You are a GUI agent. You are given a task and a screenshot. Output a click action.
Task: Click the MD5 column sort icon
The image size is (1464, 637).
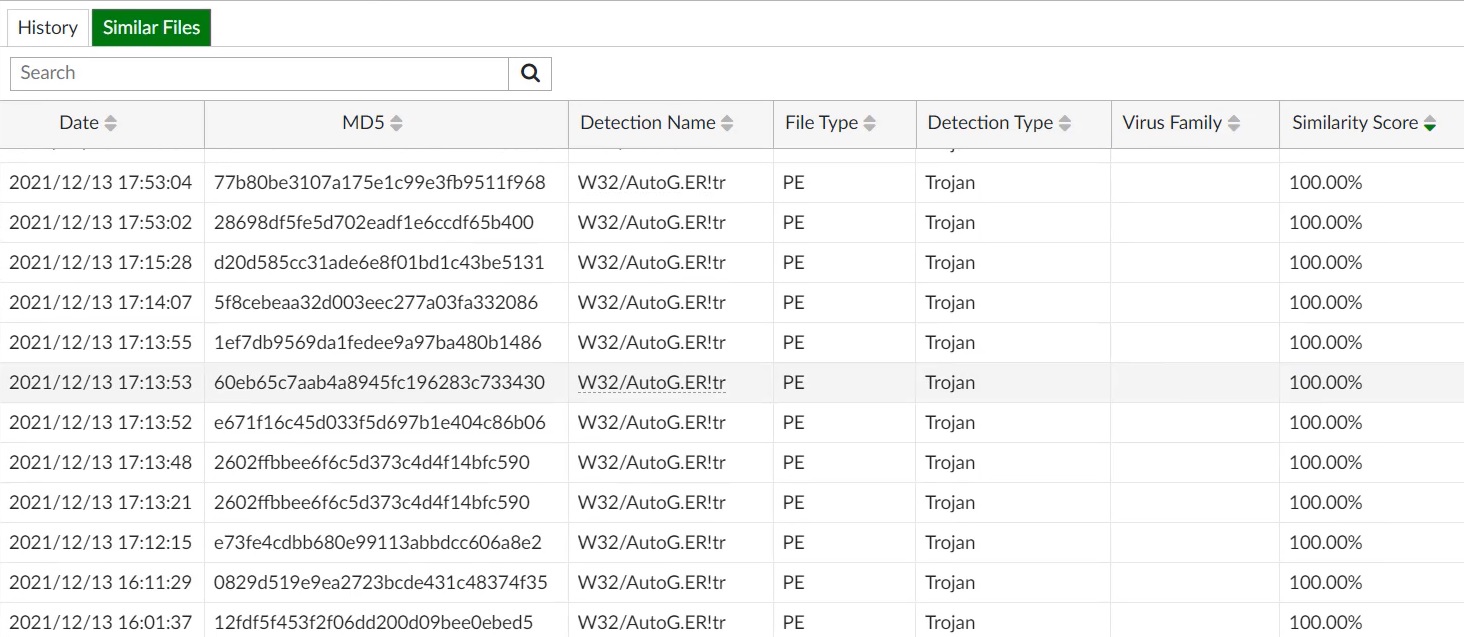397,123
